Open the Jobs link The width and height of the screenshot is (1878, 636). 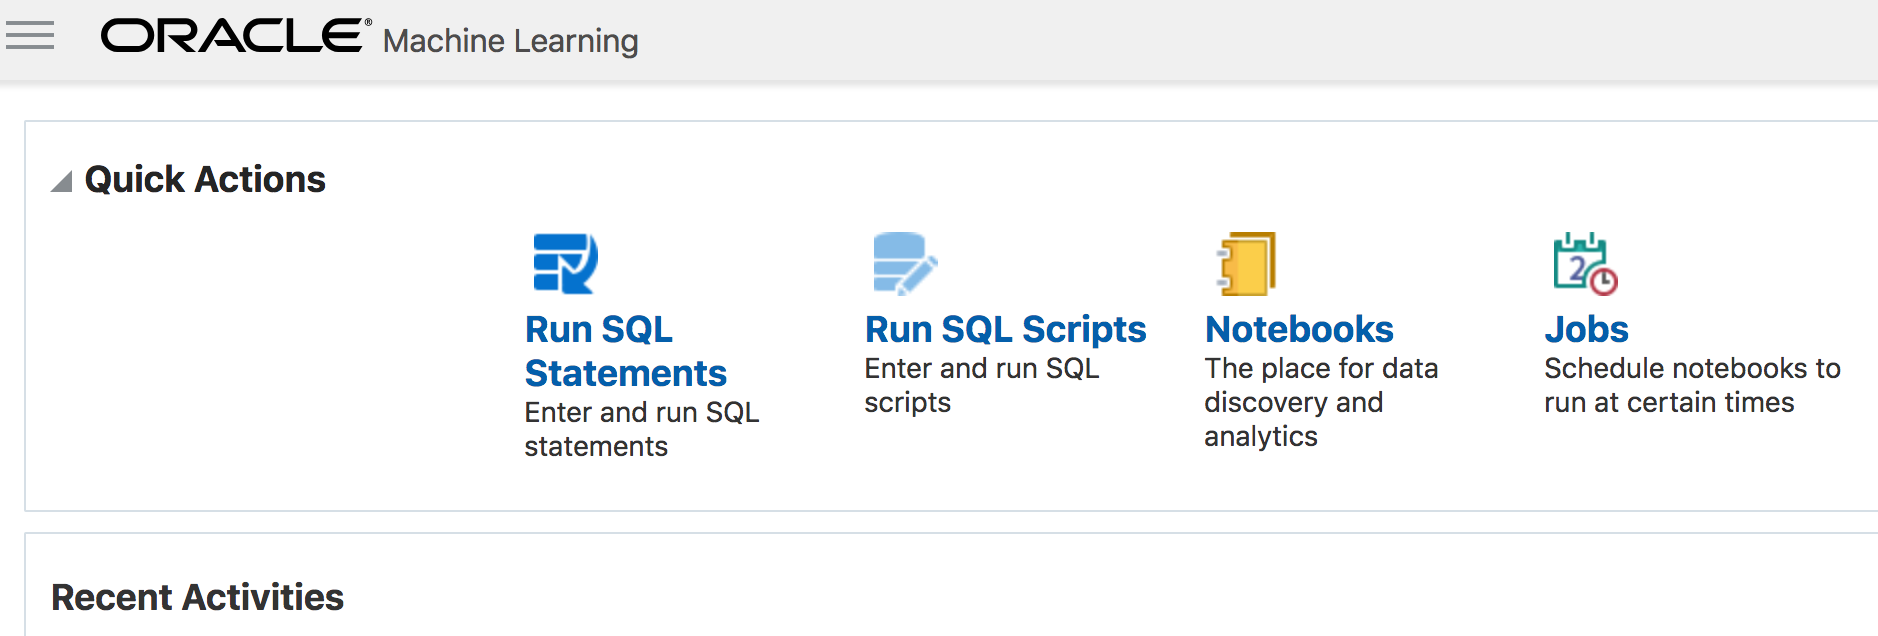click(x=1586, y=329)
